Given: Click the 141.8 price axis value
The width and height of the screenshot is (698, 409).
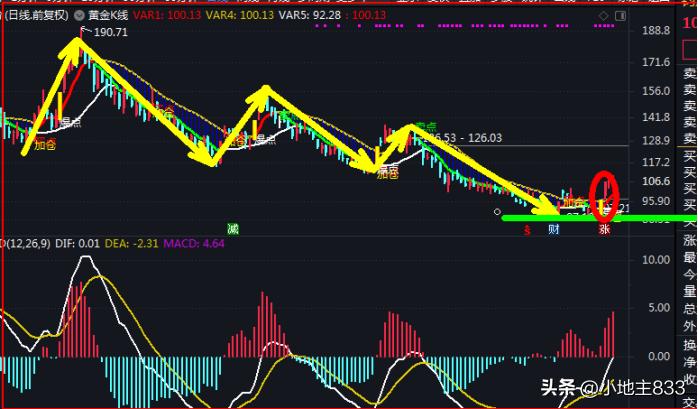Looking at the screenshot, I should 656,117.
